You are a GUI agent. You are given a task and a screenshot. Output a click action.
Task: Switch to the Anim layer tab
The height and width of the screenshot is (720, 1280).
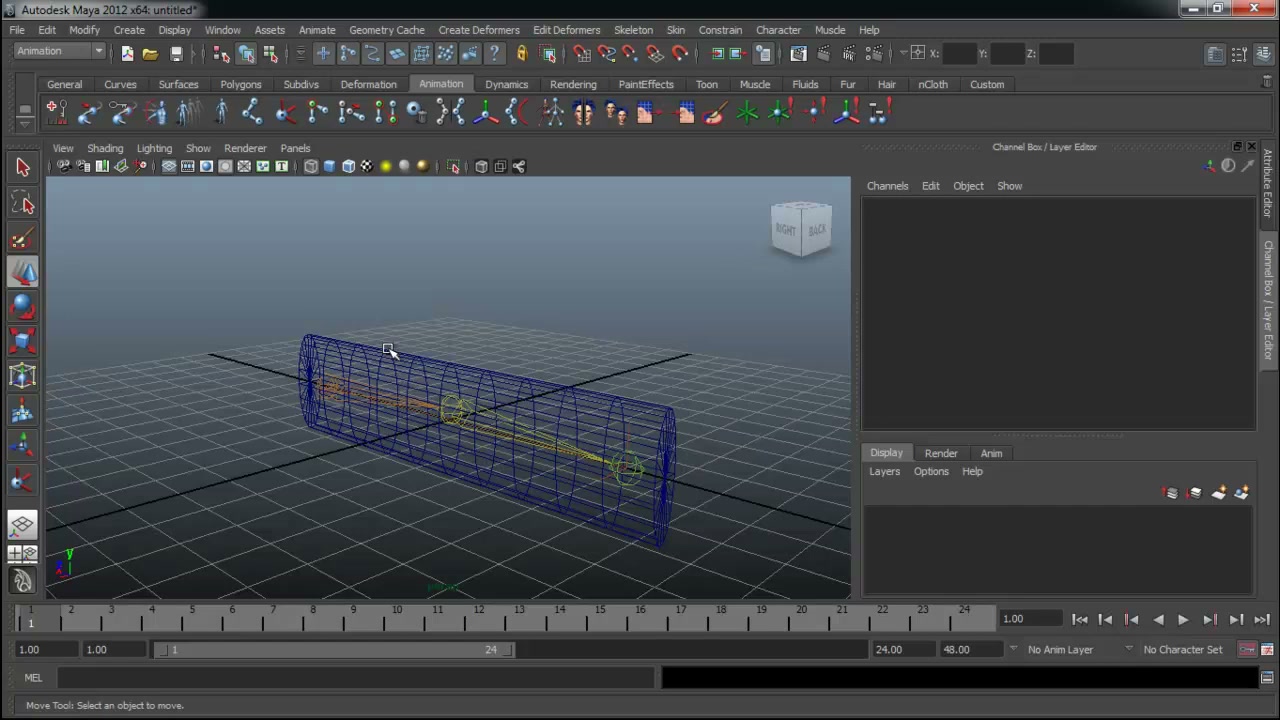(x=991, y=454)
